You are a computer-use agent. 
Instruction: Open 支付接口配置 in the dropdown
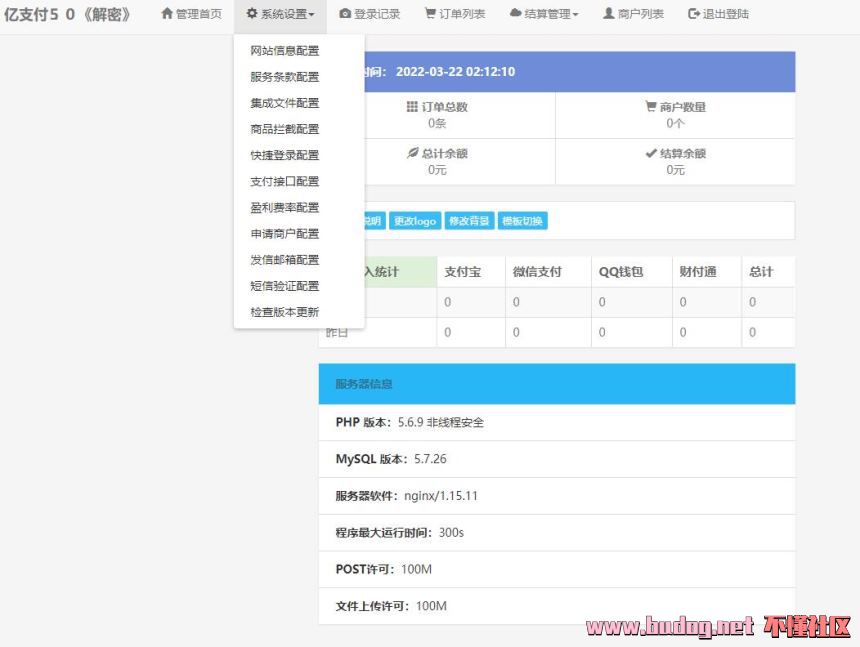(x=285, y=181)
